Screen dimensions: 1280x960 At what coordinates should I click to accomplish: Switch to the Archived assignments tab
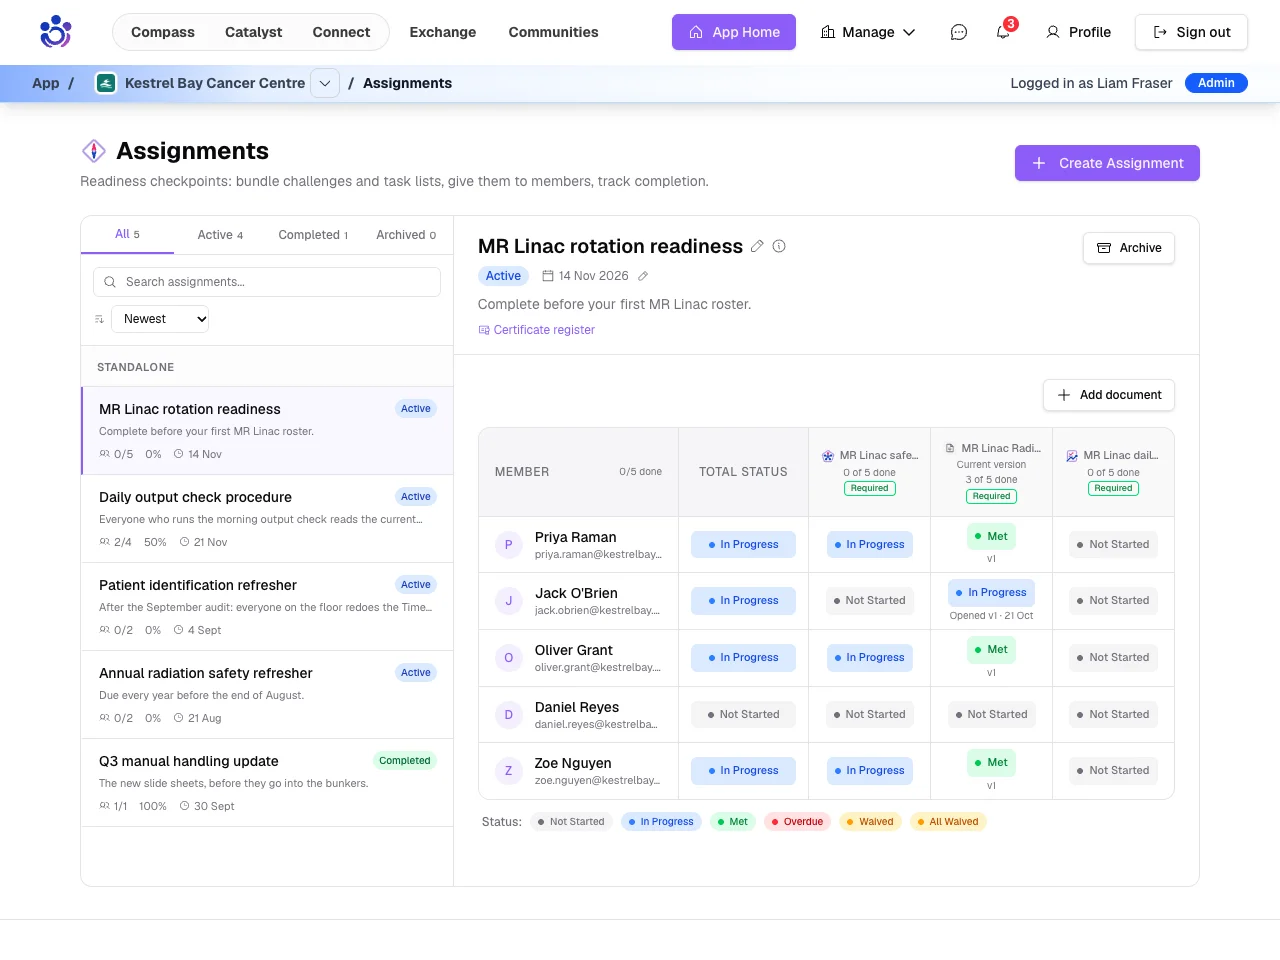point(406,235)
